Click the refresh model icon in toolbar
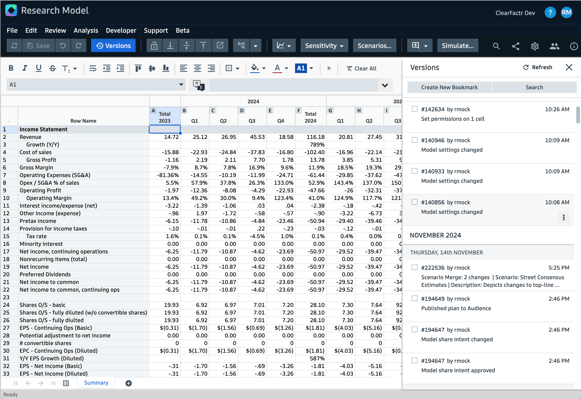This screenshot has height=399, width=581. pos(14,46)
